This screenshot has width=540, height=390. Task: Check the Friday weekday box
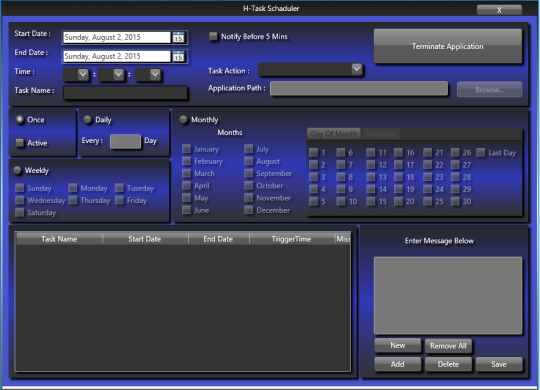(x=119, y=200)
